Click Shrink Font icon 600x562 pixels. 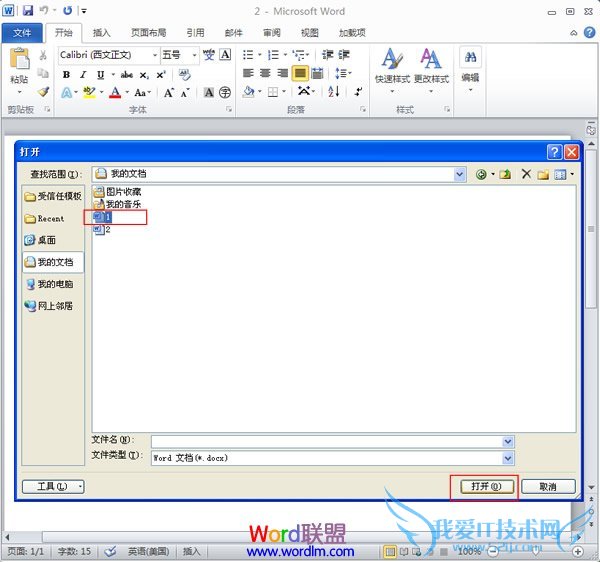click(185, 93)
